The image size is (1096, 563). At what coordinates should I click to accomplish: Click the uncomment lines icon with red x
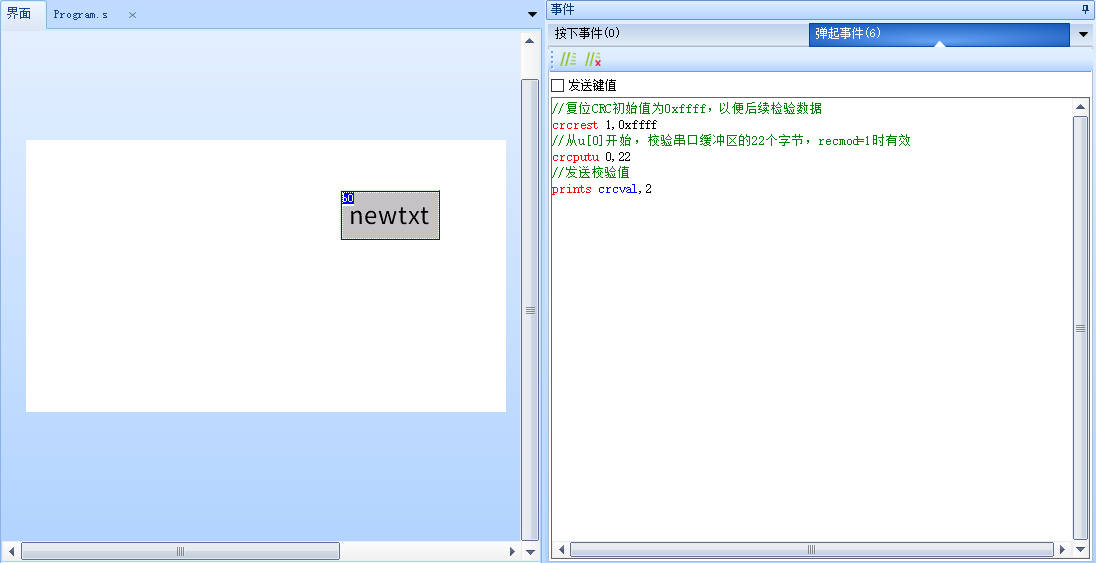[593, 60]
